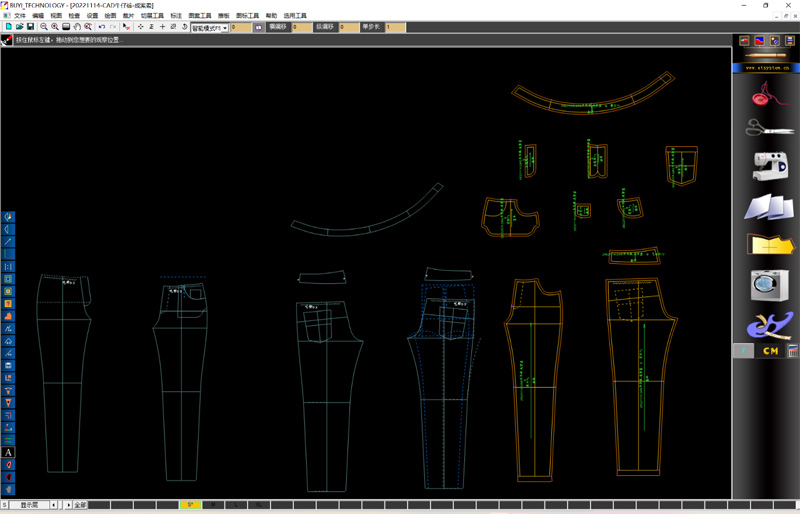Screen dimensions: 800x514
Task: Click the left arrow beside 显示层
Action: click(x=54, y=505)
